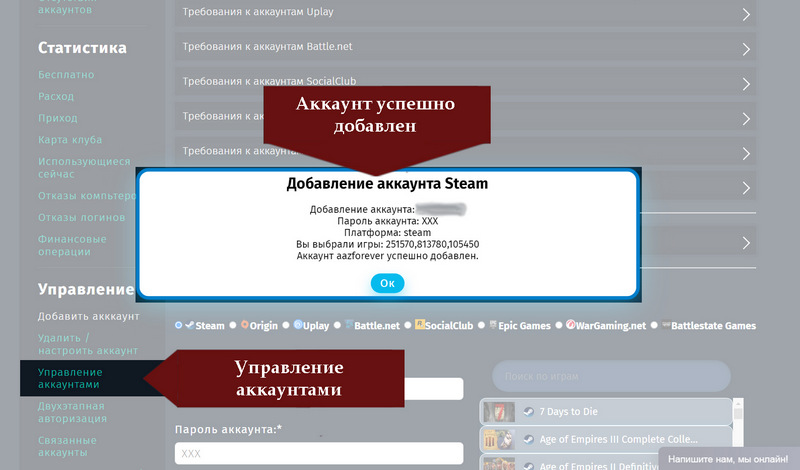Open Управление аккаунтами in the sidebar
This screenshot has width=800, height=470.
click(x=69, y=378)
